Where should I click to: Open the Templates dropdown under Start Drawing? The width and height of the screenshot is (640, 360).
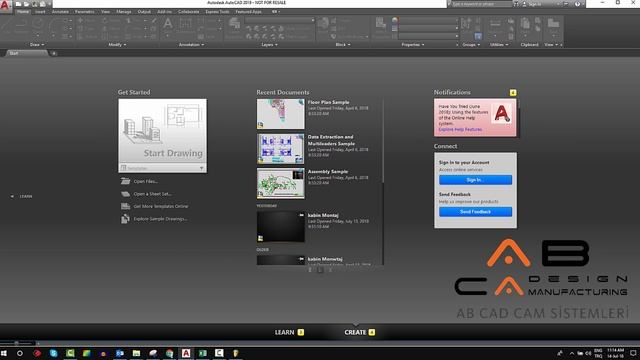pos(162,168)
